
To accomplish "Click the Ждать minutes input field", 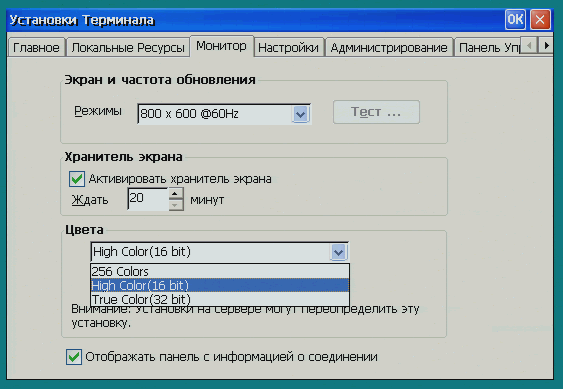I will 148,198.
